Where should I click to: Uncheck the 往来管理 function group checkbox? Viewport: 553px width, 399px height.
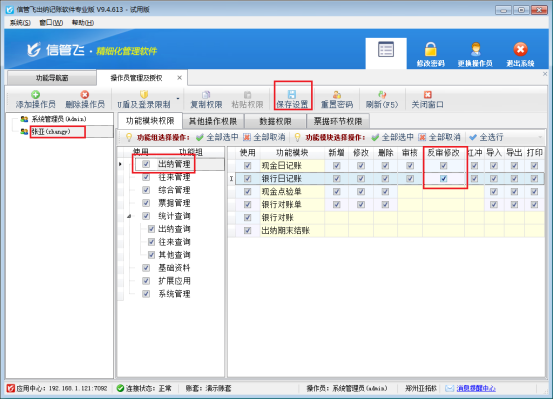click(x=146, y=177)
